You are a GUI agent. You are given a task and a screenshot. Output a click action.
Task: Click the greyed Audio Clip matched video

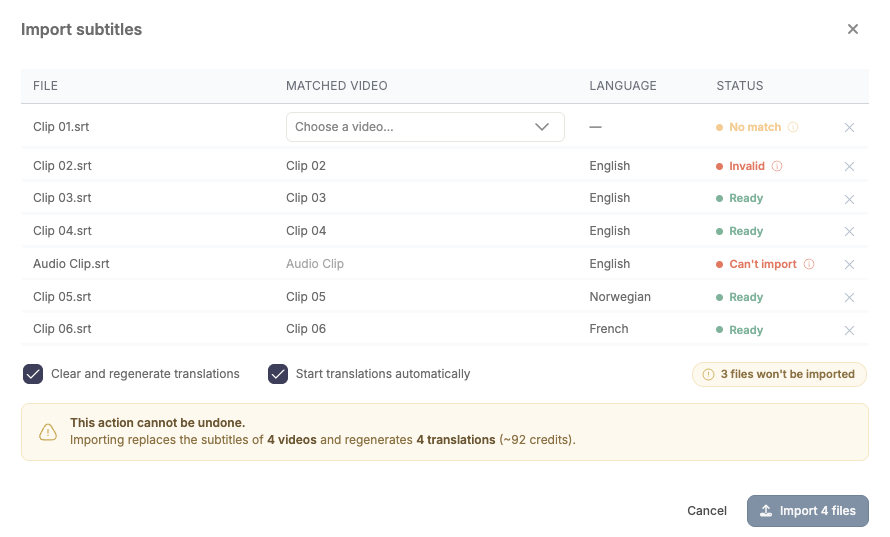pos(315,264)
